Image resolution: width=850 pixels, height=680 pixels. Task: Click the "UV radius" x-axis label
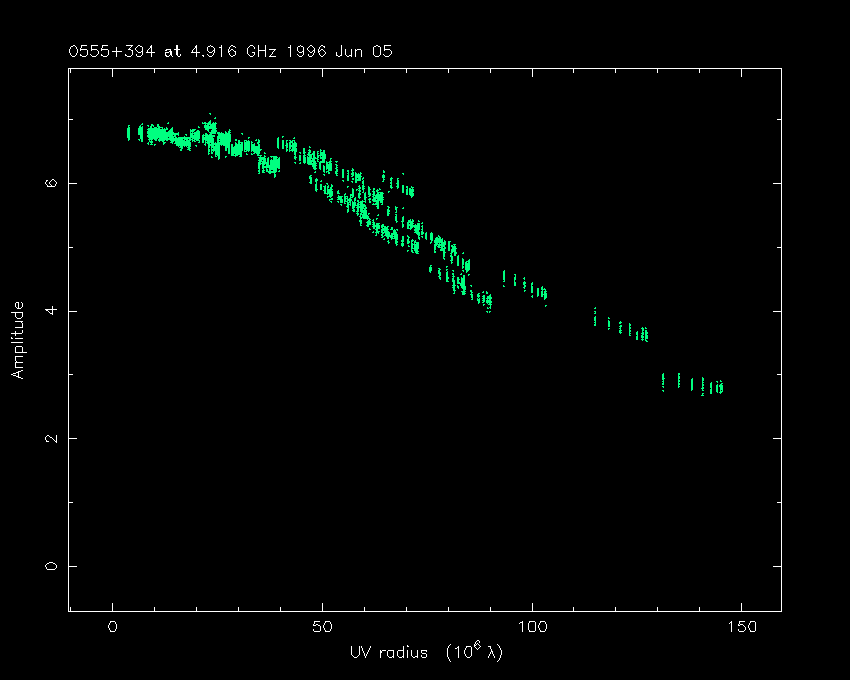tap(386, 652)
